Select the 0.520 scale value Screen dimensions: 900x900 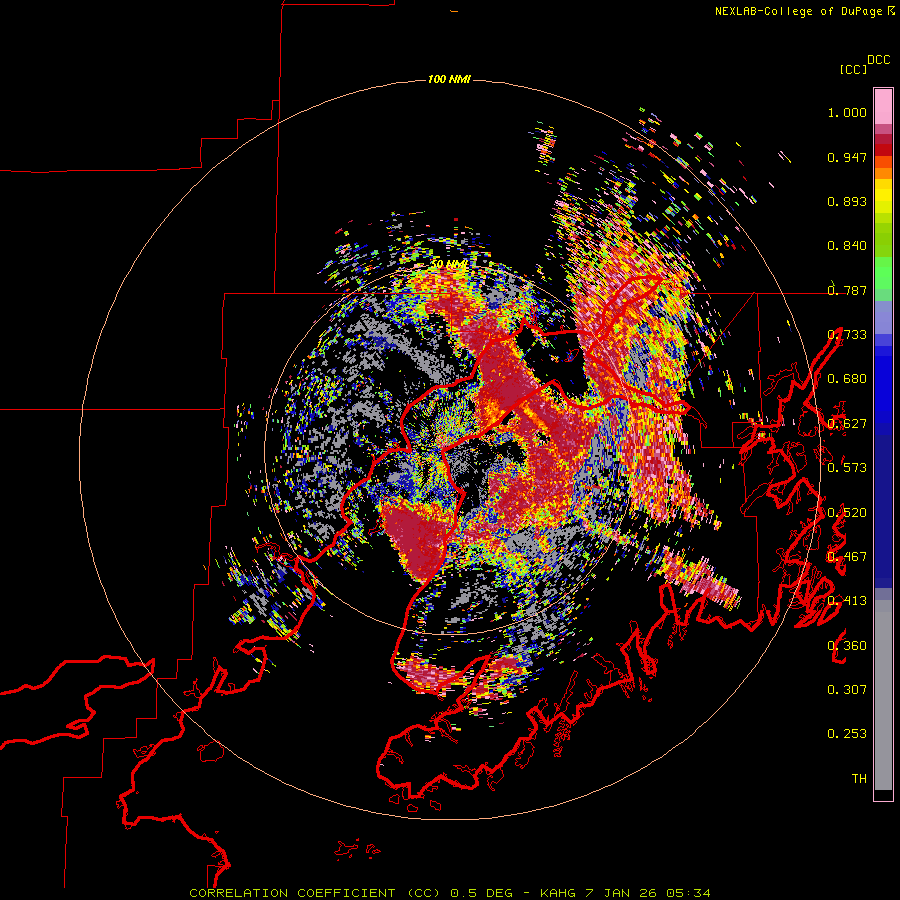(x=847, y=513)
